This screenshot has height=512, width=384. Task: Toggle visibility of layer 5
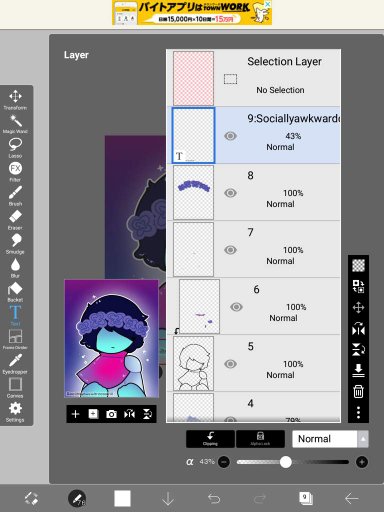tap(230, 364)
